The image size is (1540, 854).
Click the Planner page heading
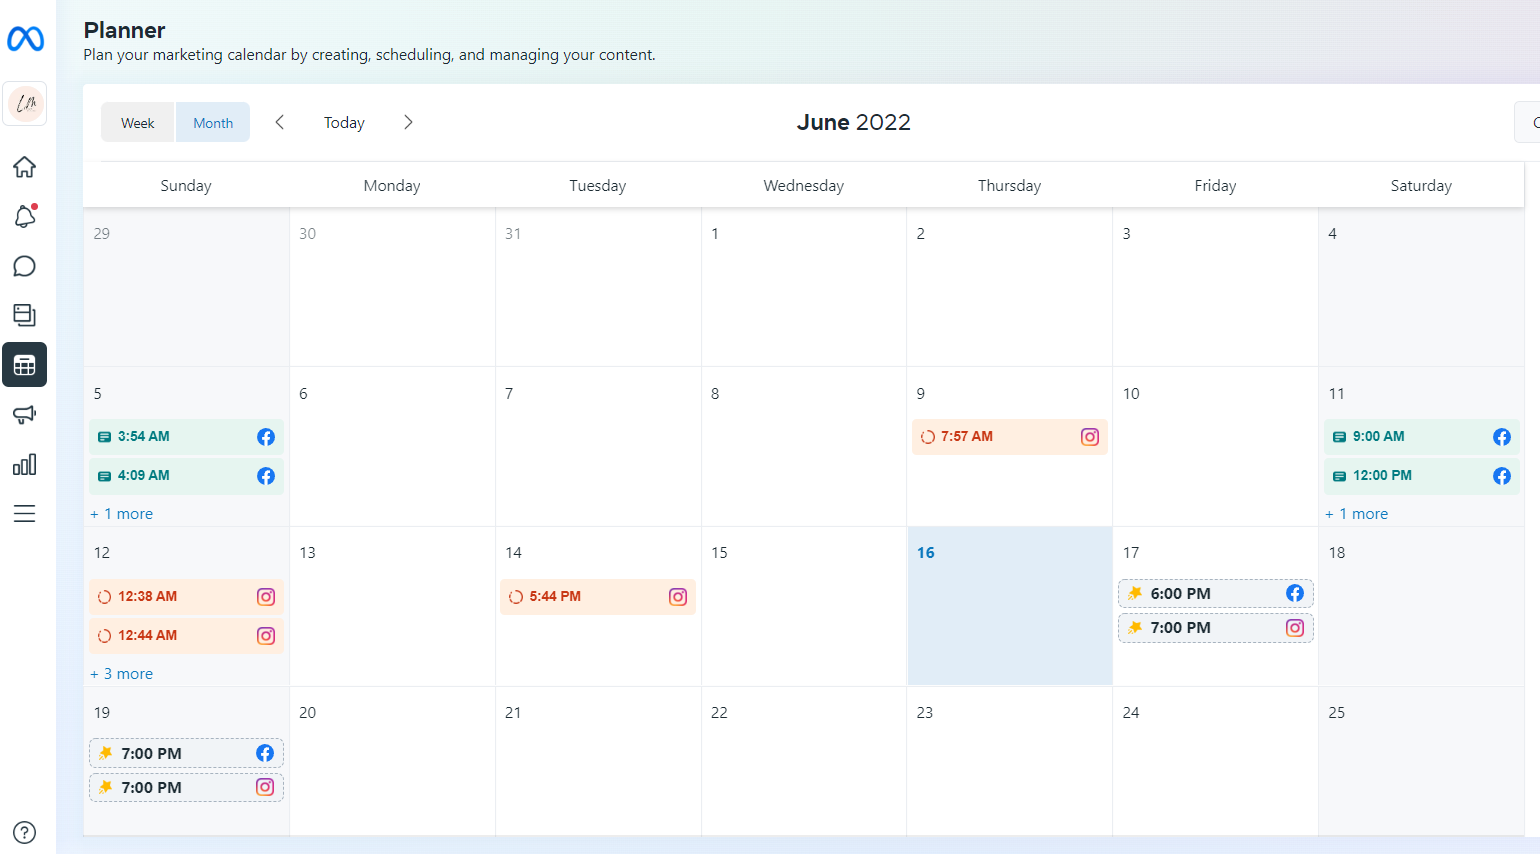point(125,30)
